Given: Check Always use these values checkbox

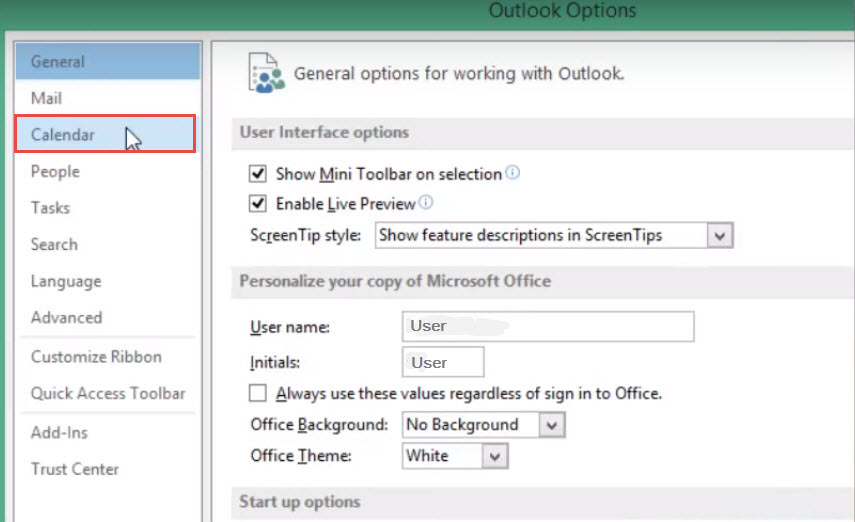Looking at the screenshot, I should (258, 393).
